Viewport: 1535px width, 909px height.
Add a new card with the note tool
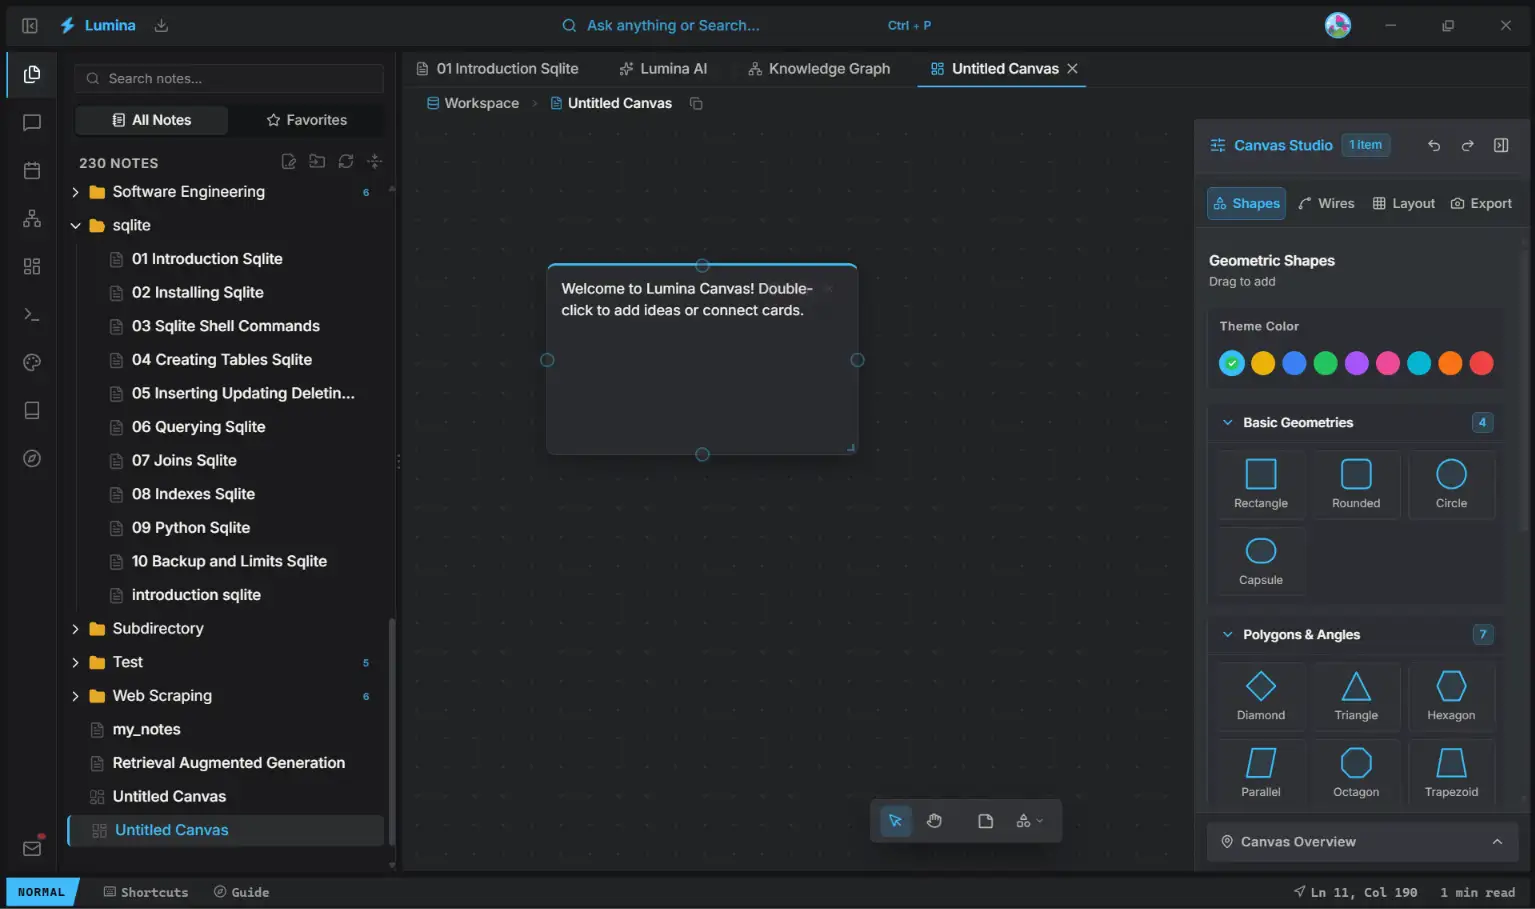pyautogui.click(x=985, y=821)
